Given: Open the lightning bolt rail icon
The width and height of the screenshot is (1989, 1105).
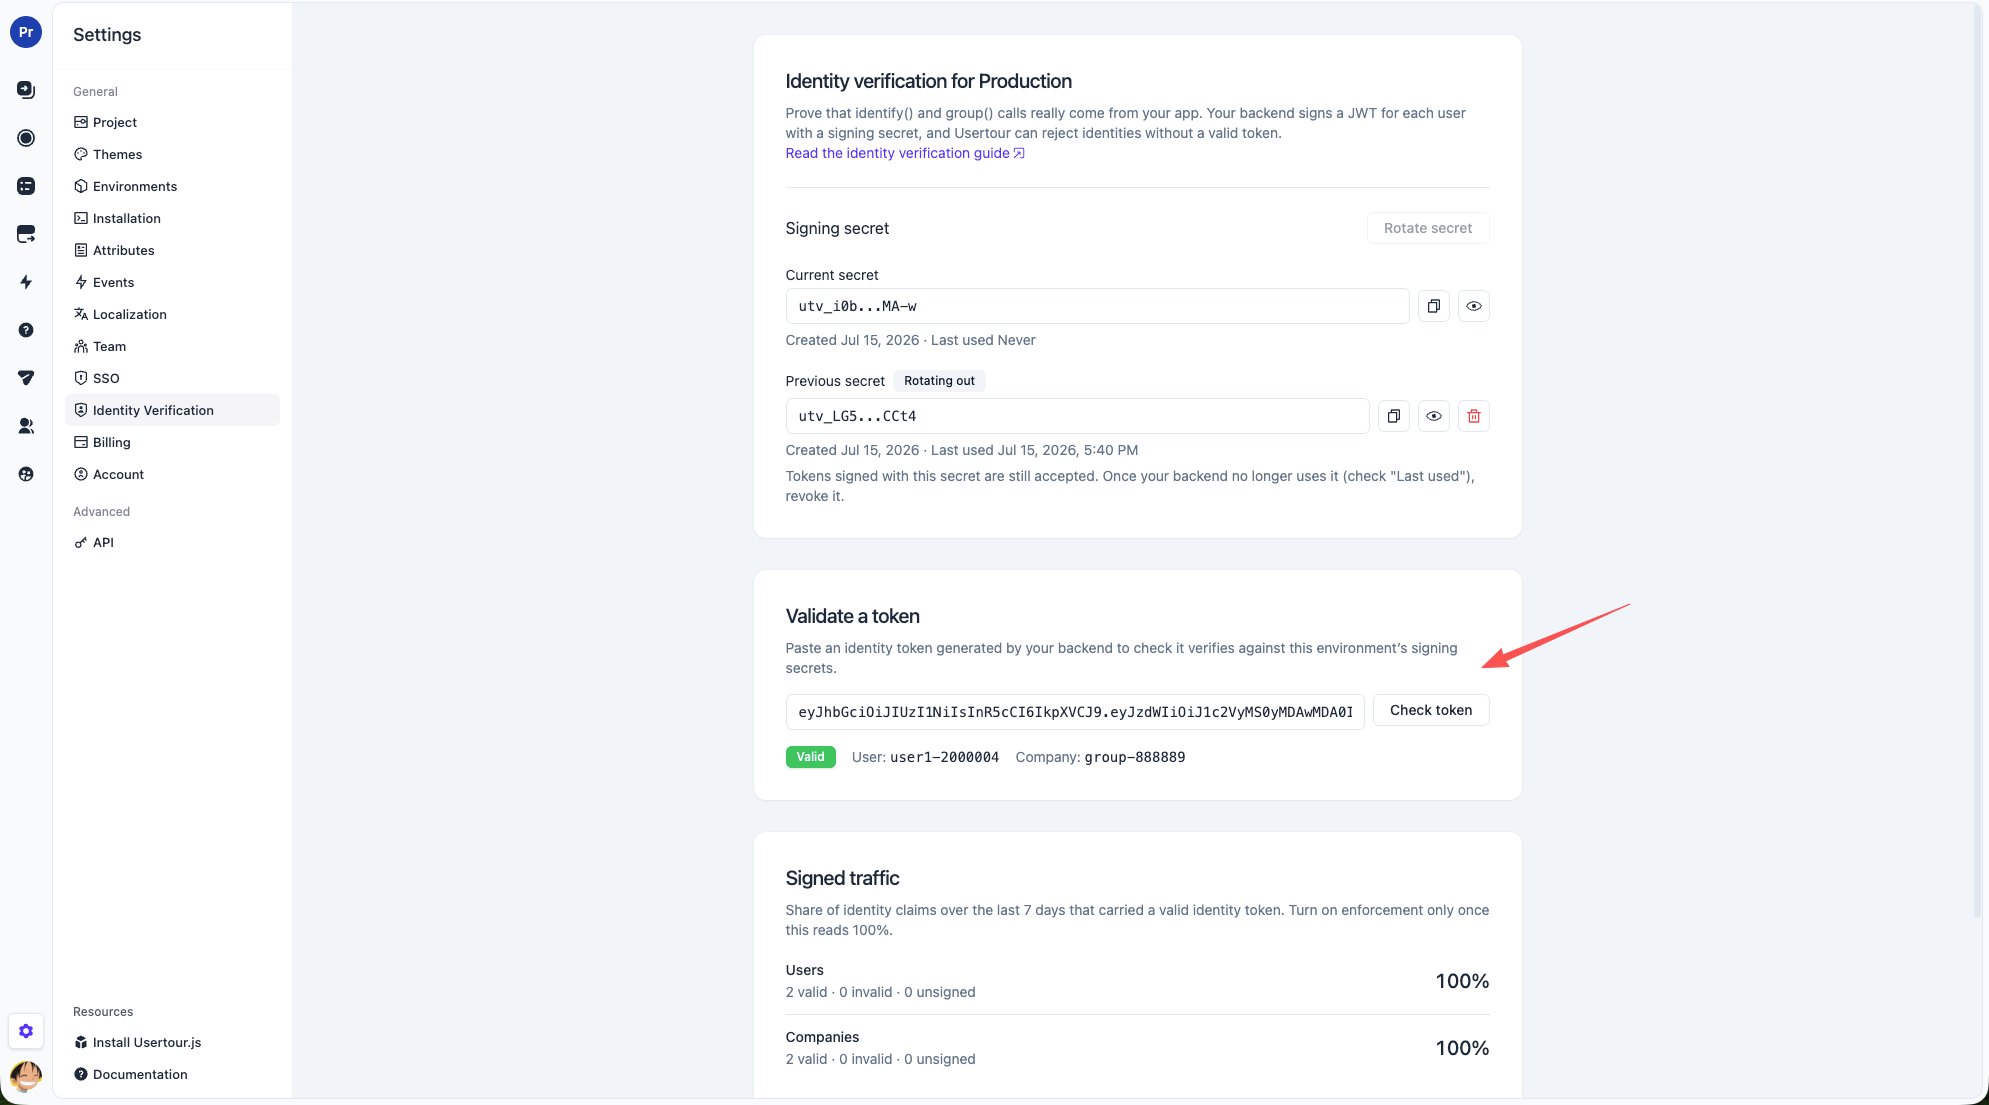Looking at the screenshot, I should click(26, 282).
